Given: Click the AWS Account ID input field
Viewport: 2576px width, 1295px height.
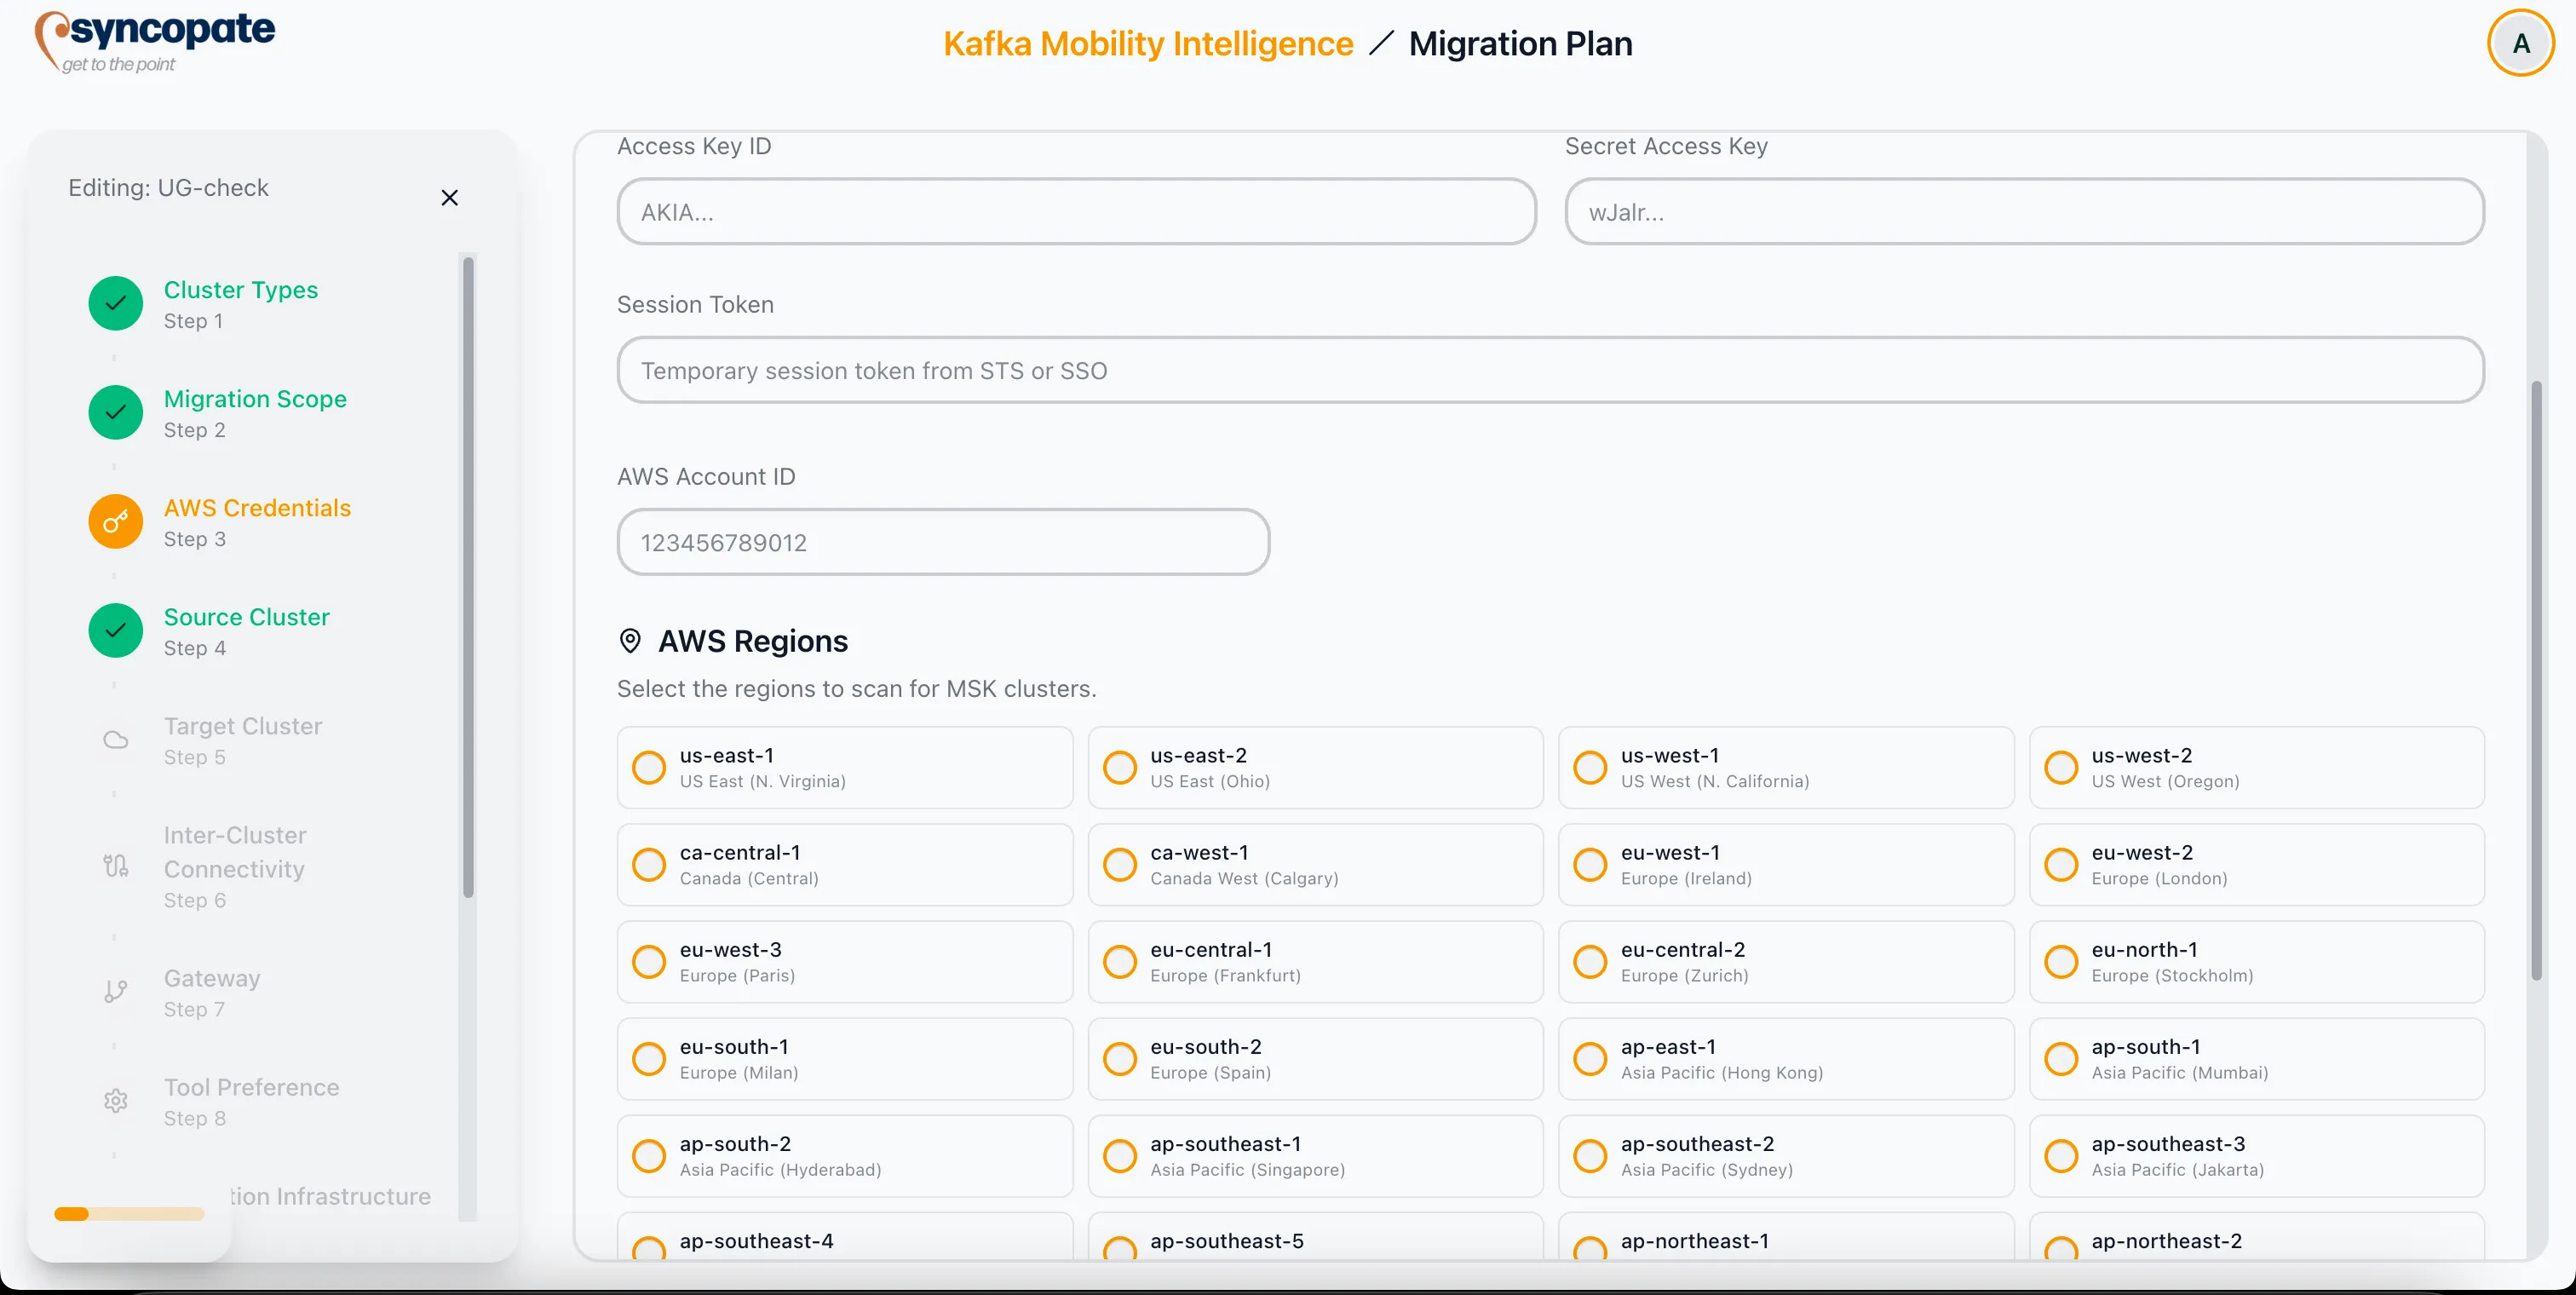Looking at the screenshot, I should 942,541.
